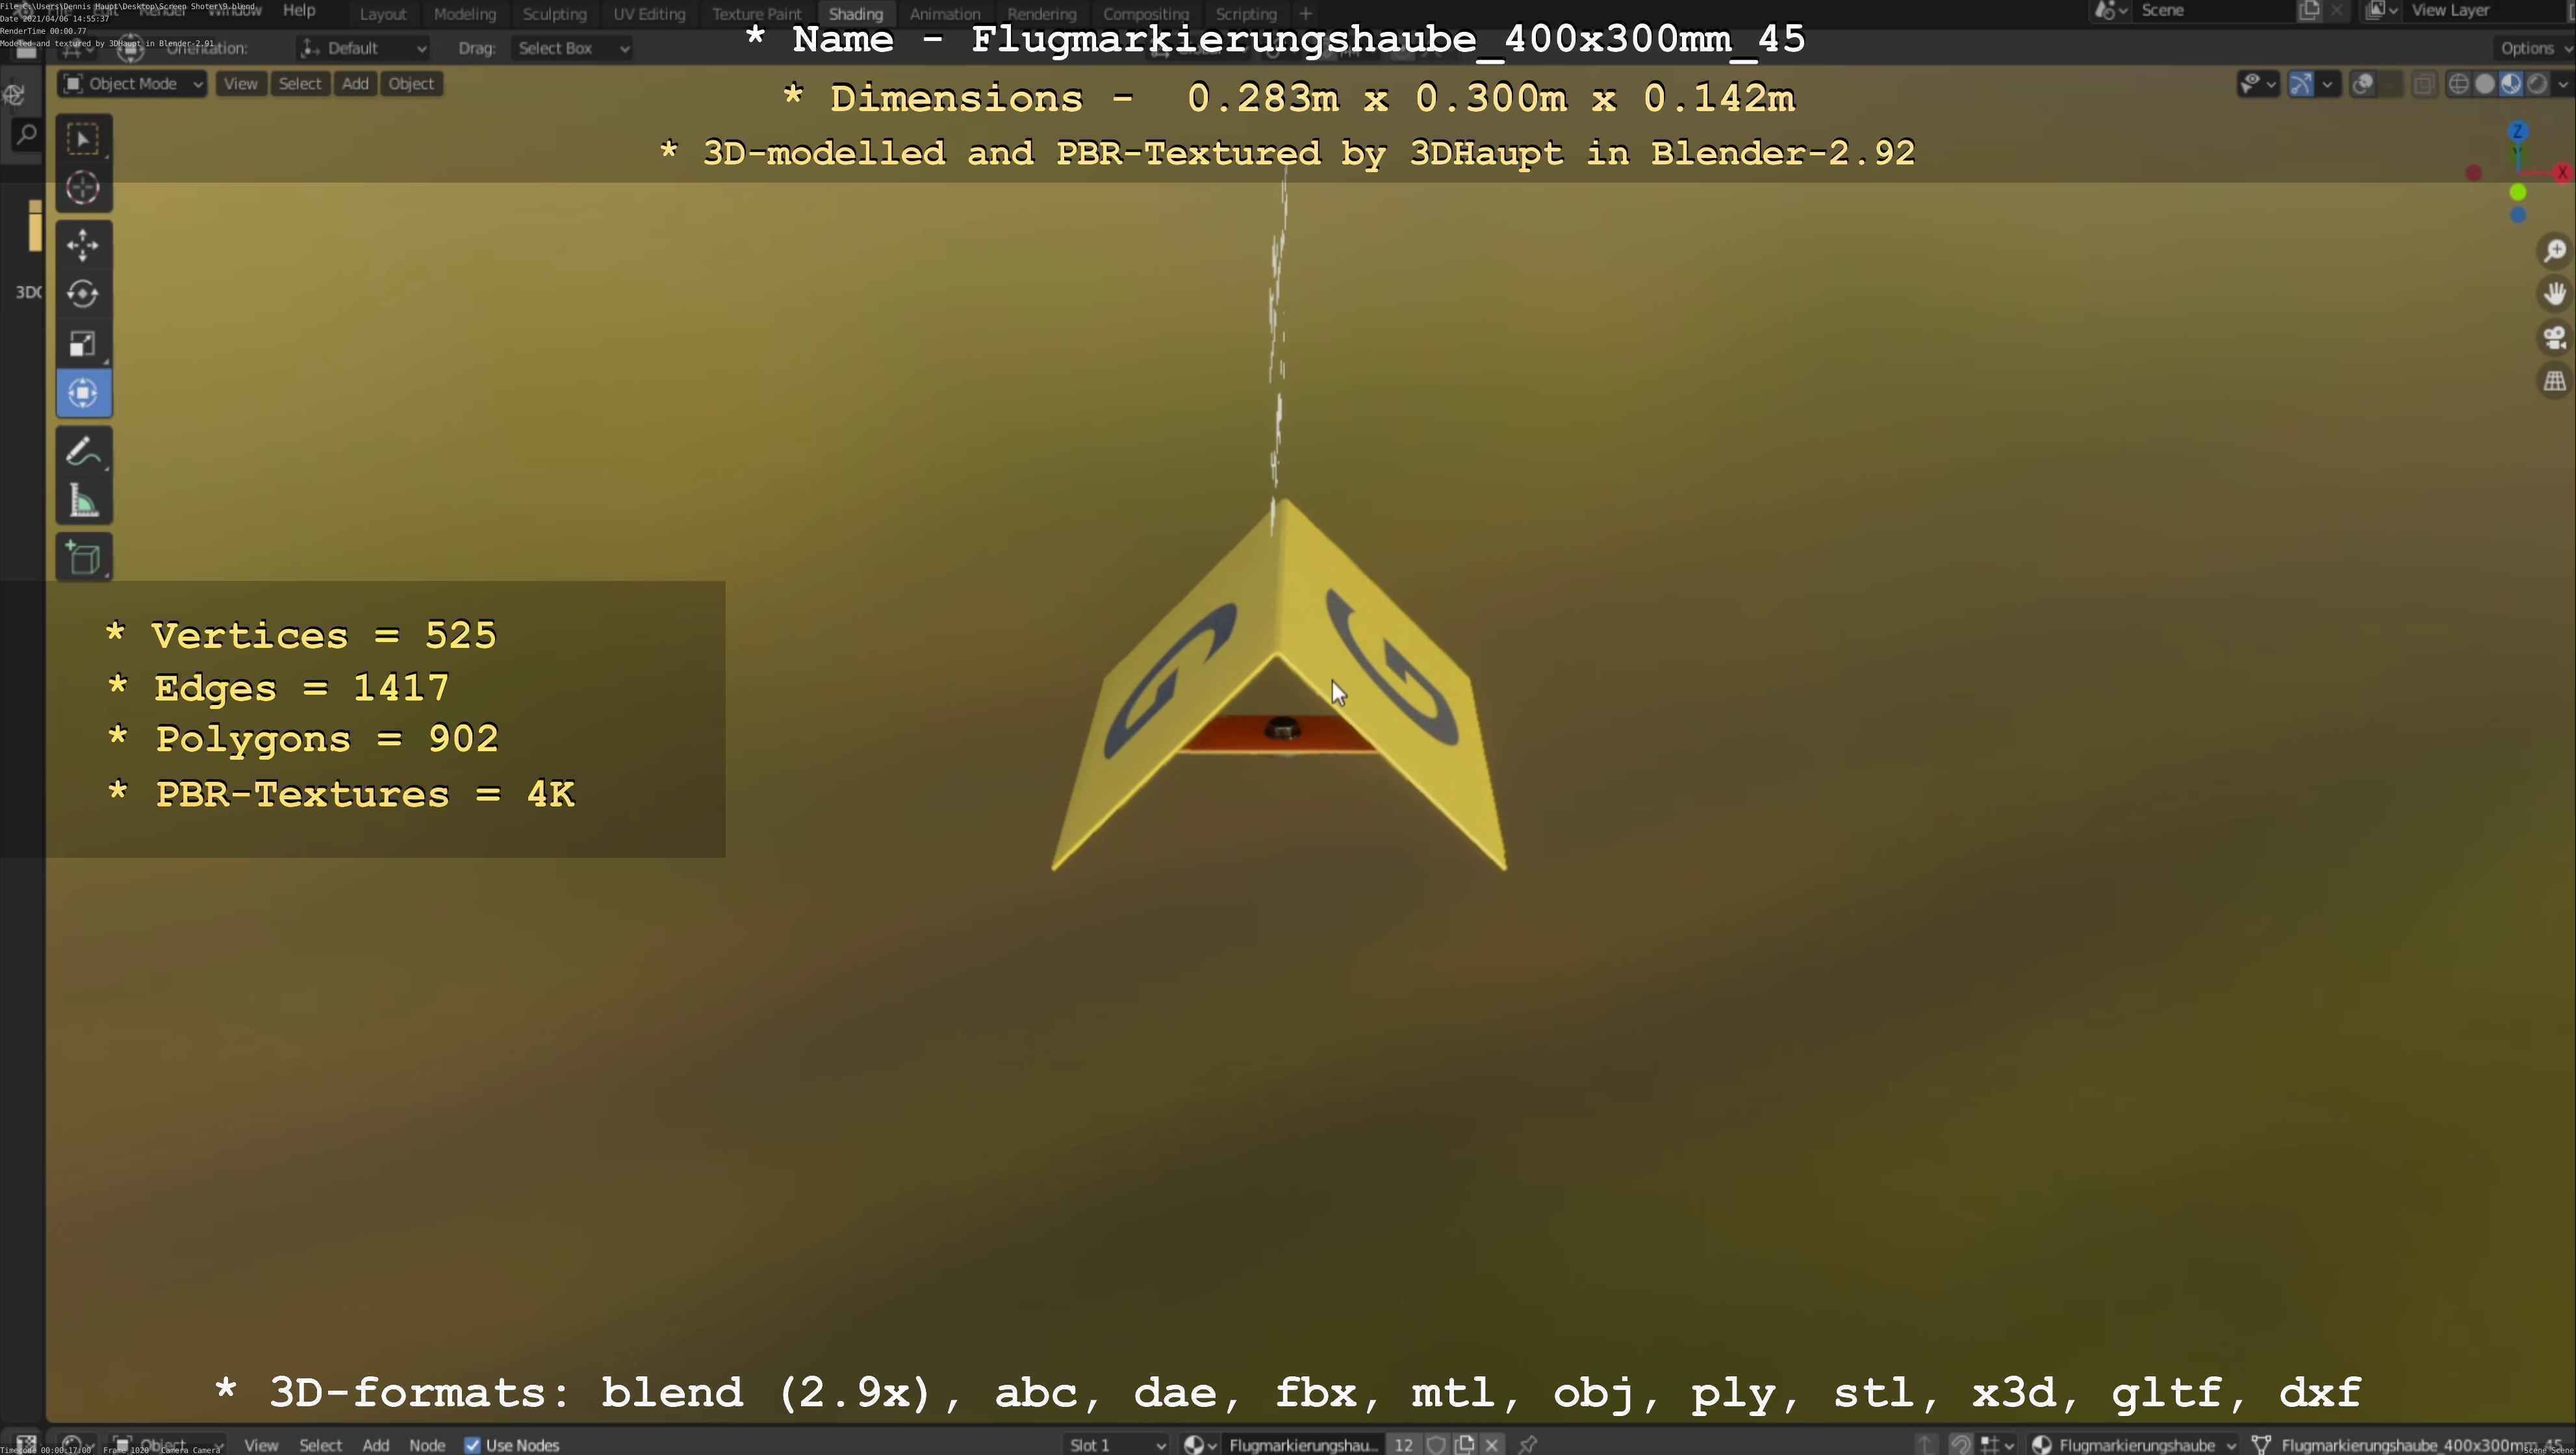Image resolution: width=2576 pixels, height=1455 pixels.
Task: Add a workspace with the plus tab
Action: 1305,14
